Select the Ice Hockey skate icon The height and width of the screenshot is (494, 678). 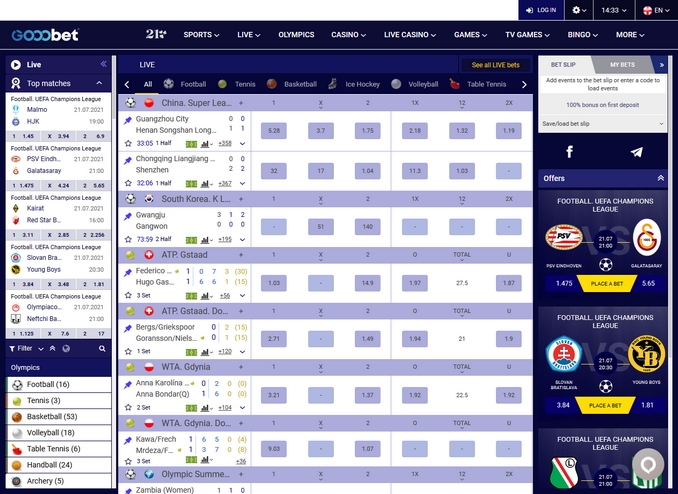[x=332, y=84]
